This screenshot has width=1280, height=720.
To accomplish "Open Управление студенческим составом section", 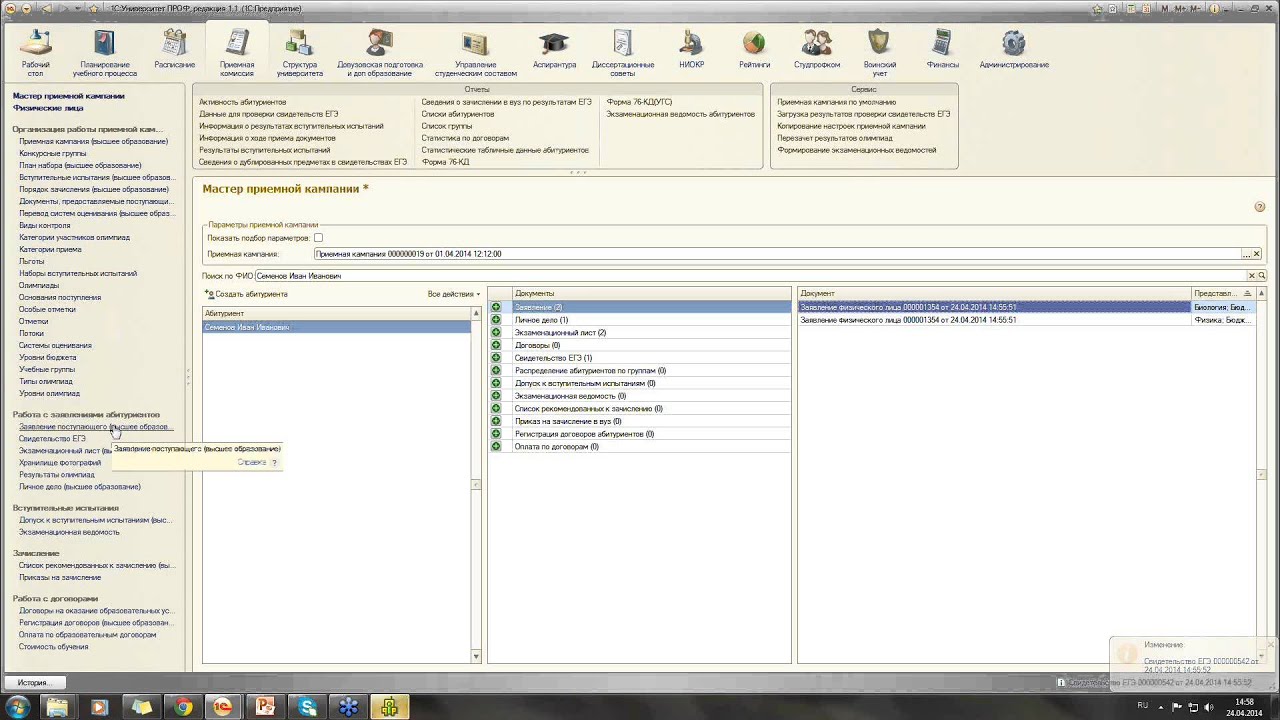I will 476,52.
